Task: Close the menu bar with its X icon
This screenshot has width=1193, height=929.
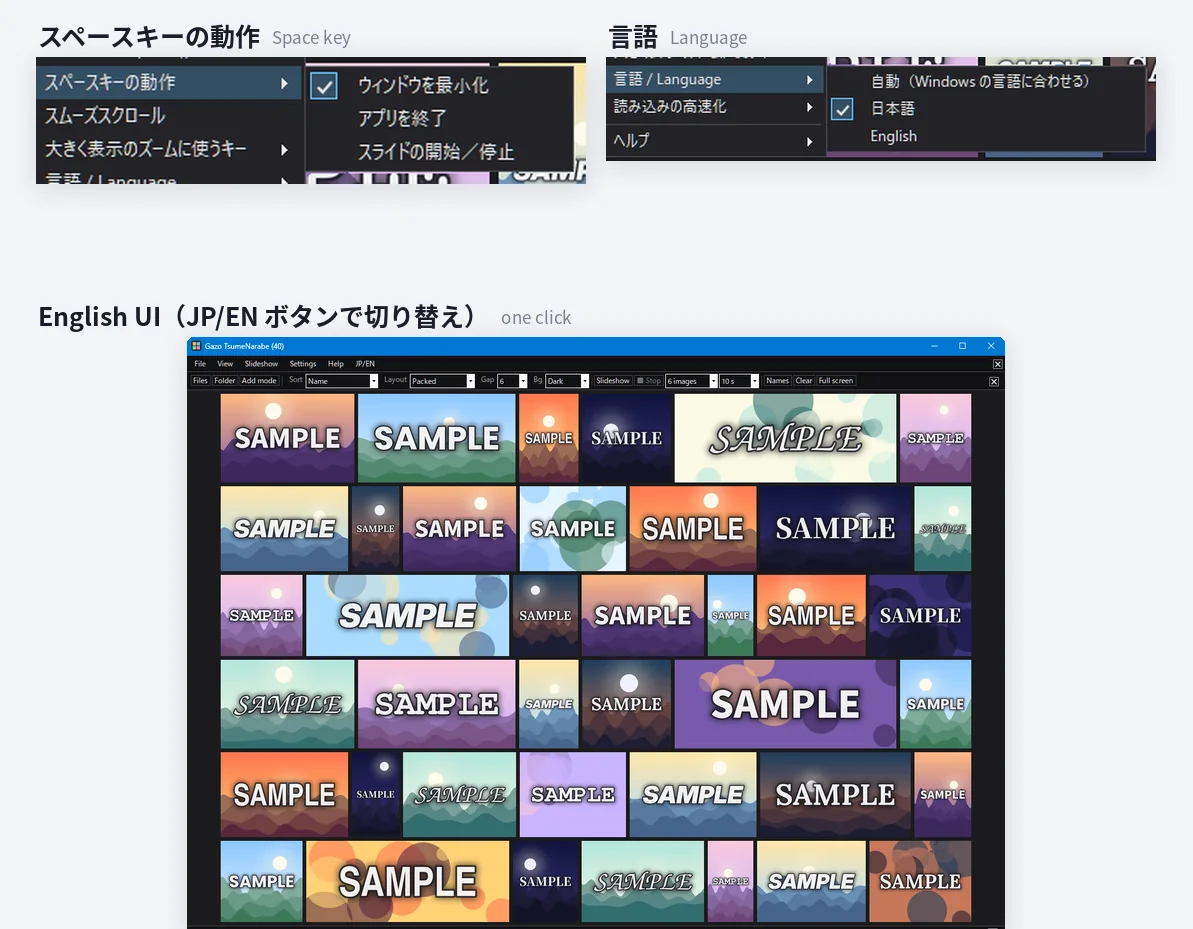Action: pos(997,364)
